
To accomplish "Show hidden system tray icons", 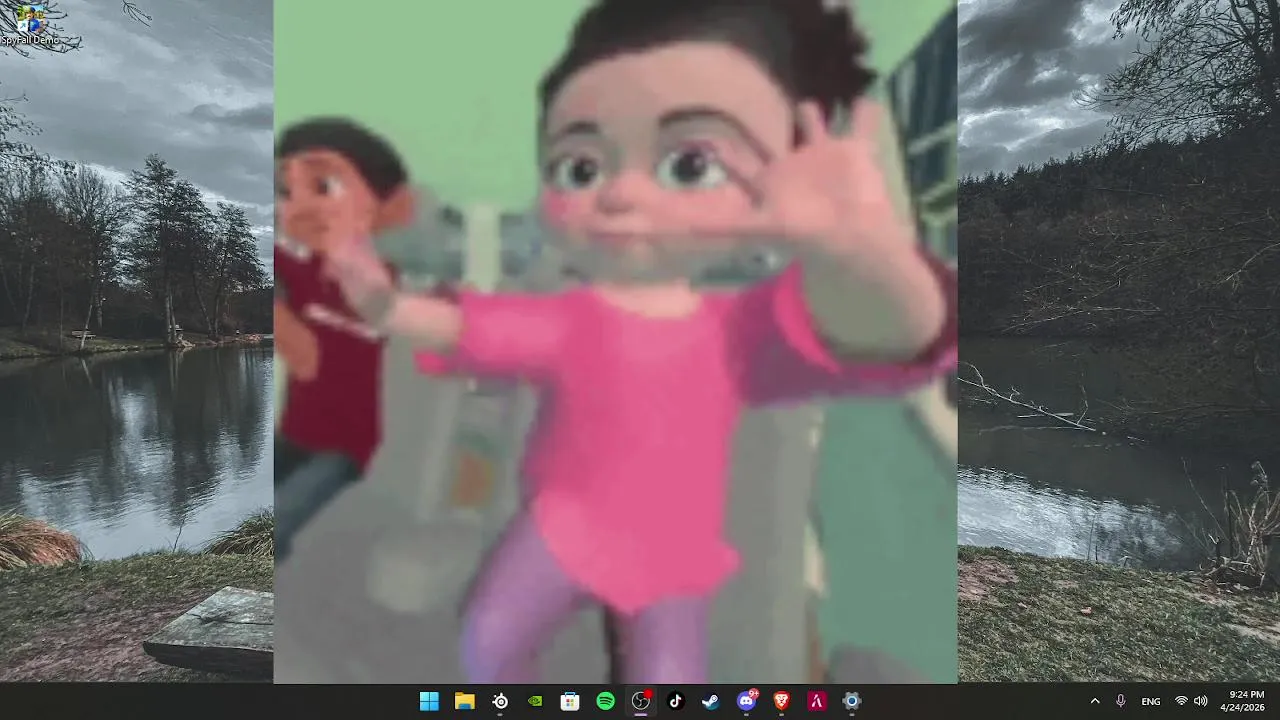I will point(1095,701).
